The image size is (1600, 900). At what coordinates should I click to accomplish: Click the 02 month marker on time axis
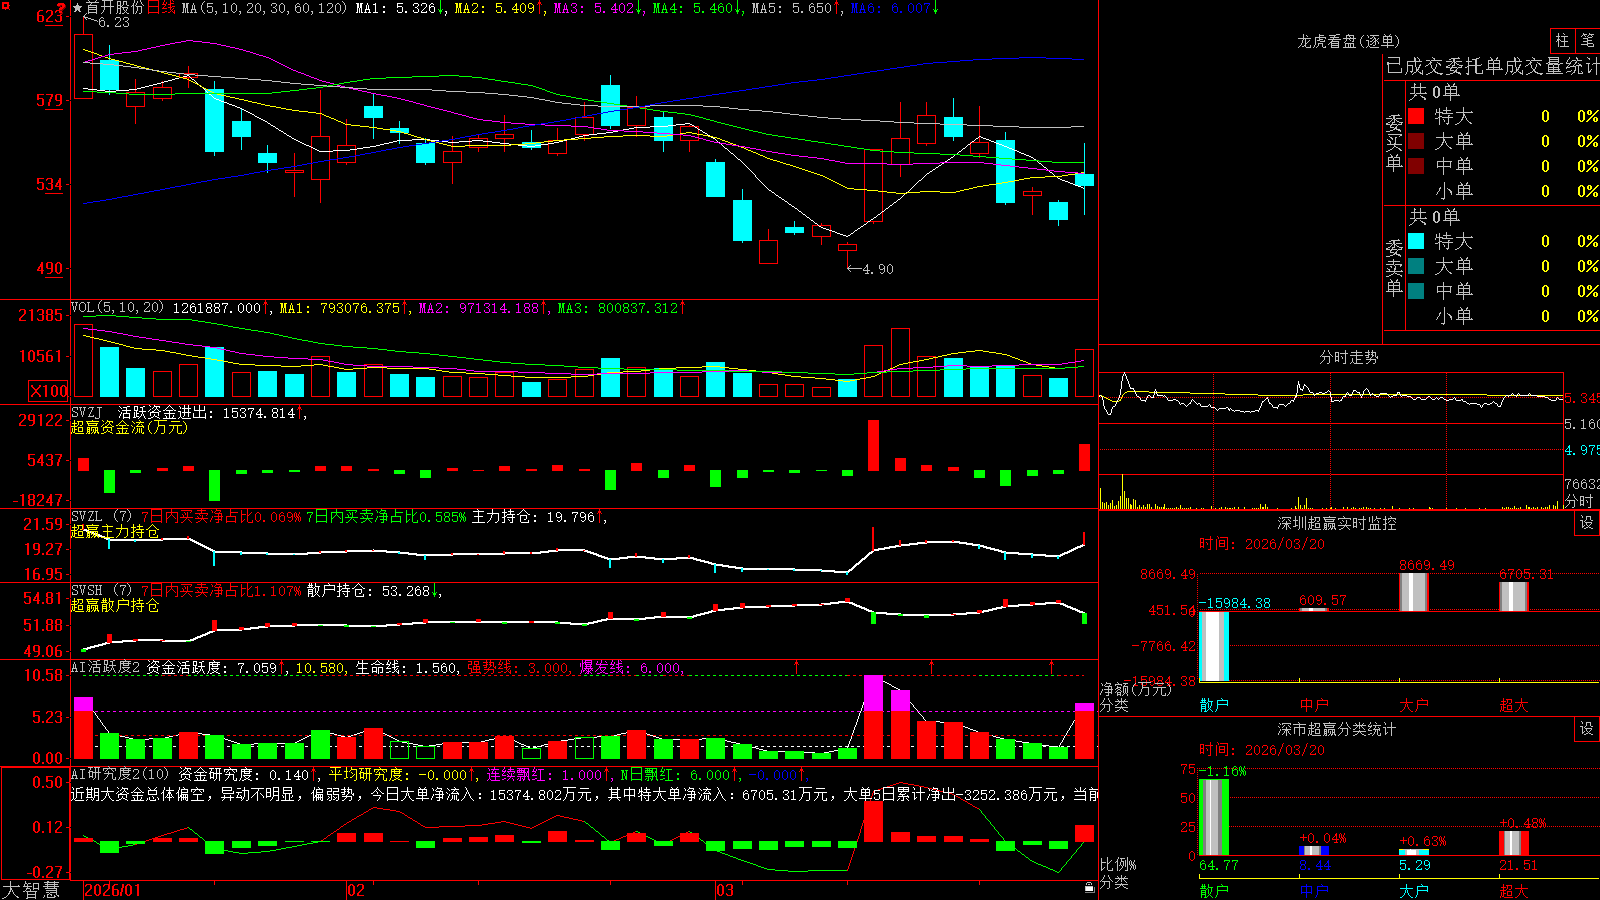pos(355,890)
